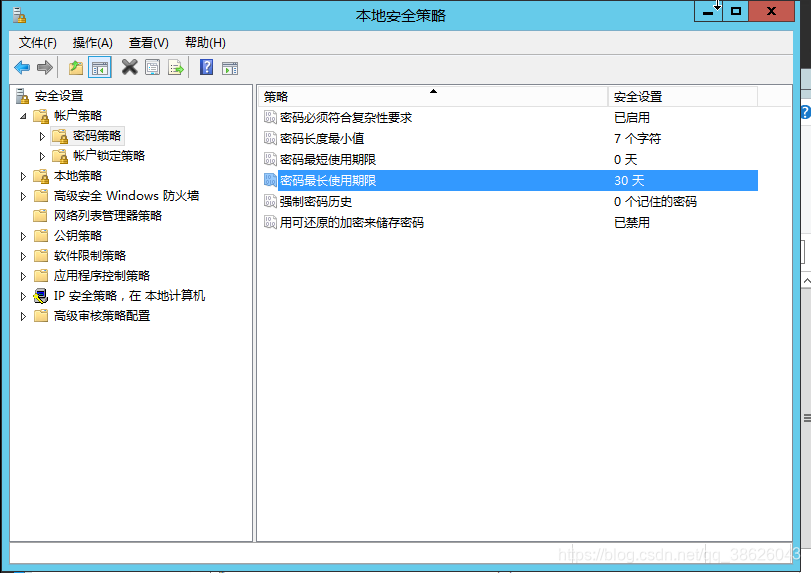Expand the 本地策略 tree node
811x573 pixels.
pyautogui.click(x=23, y=176)
